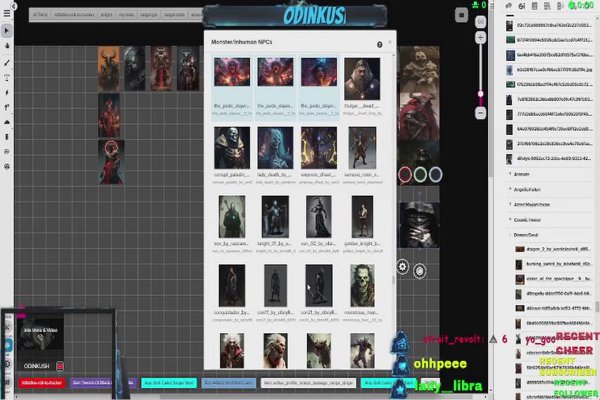The width and height of the screenshot is (600, 400).
Task: Activate the Draw brush tool
Action: pyautogui.click(x=7, y=63)
